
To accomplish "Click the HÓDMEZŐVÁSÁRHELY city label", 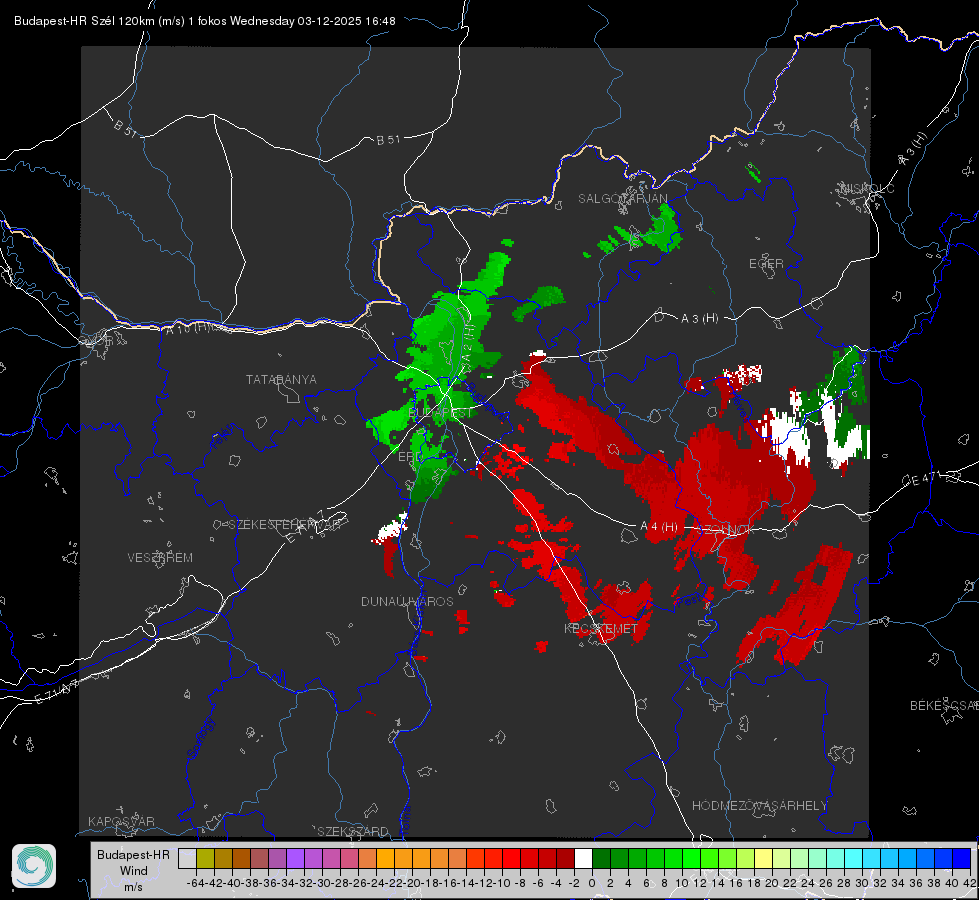I will point(759,806).
